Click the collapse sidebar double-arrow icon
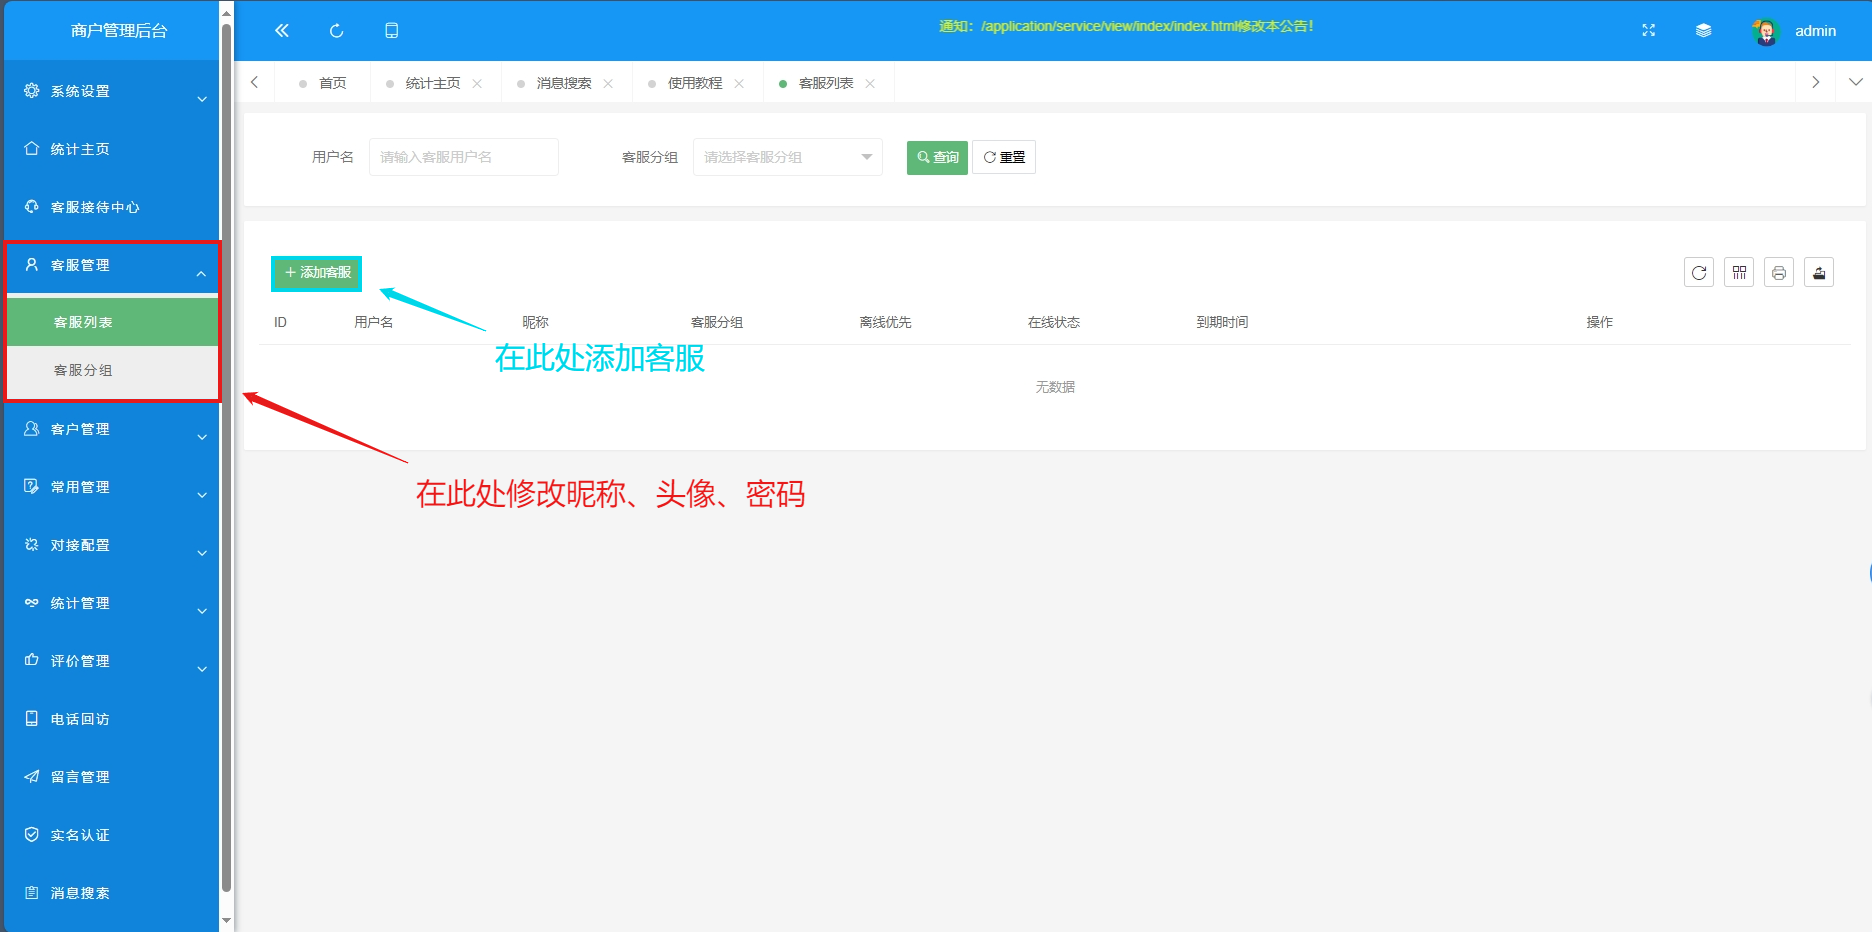 pos(281,30)
